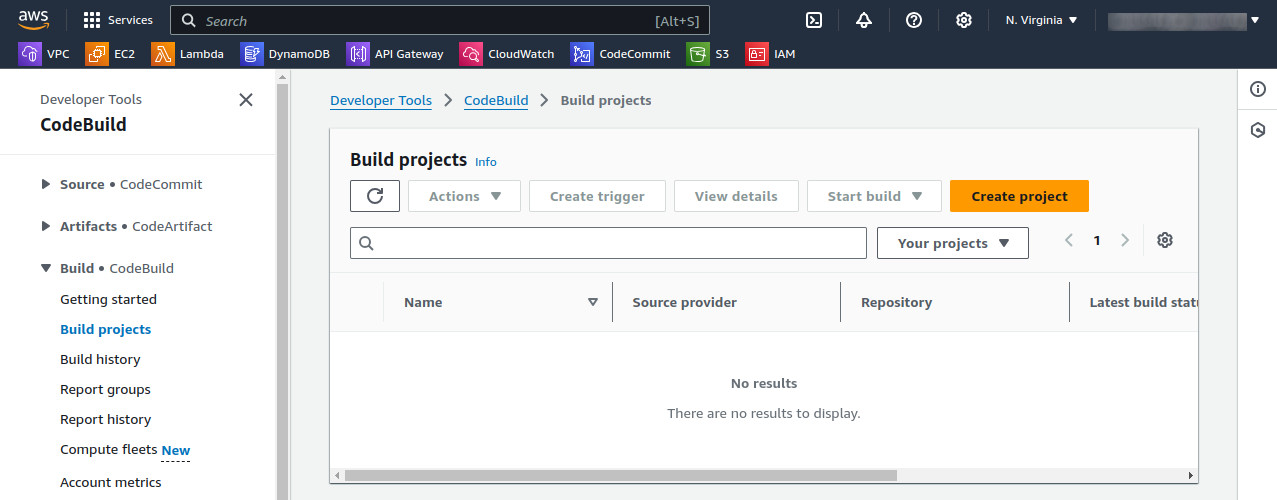This screenshot has width=1277, height=500.
Task: Click the View details button
Action: pyautogui.click(x=736, y=196)
